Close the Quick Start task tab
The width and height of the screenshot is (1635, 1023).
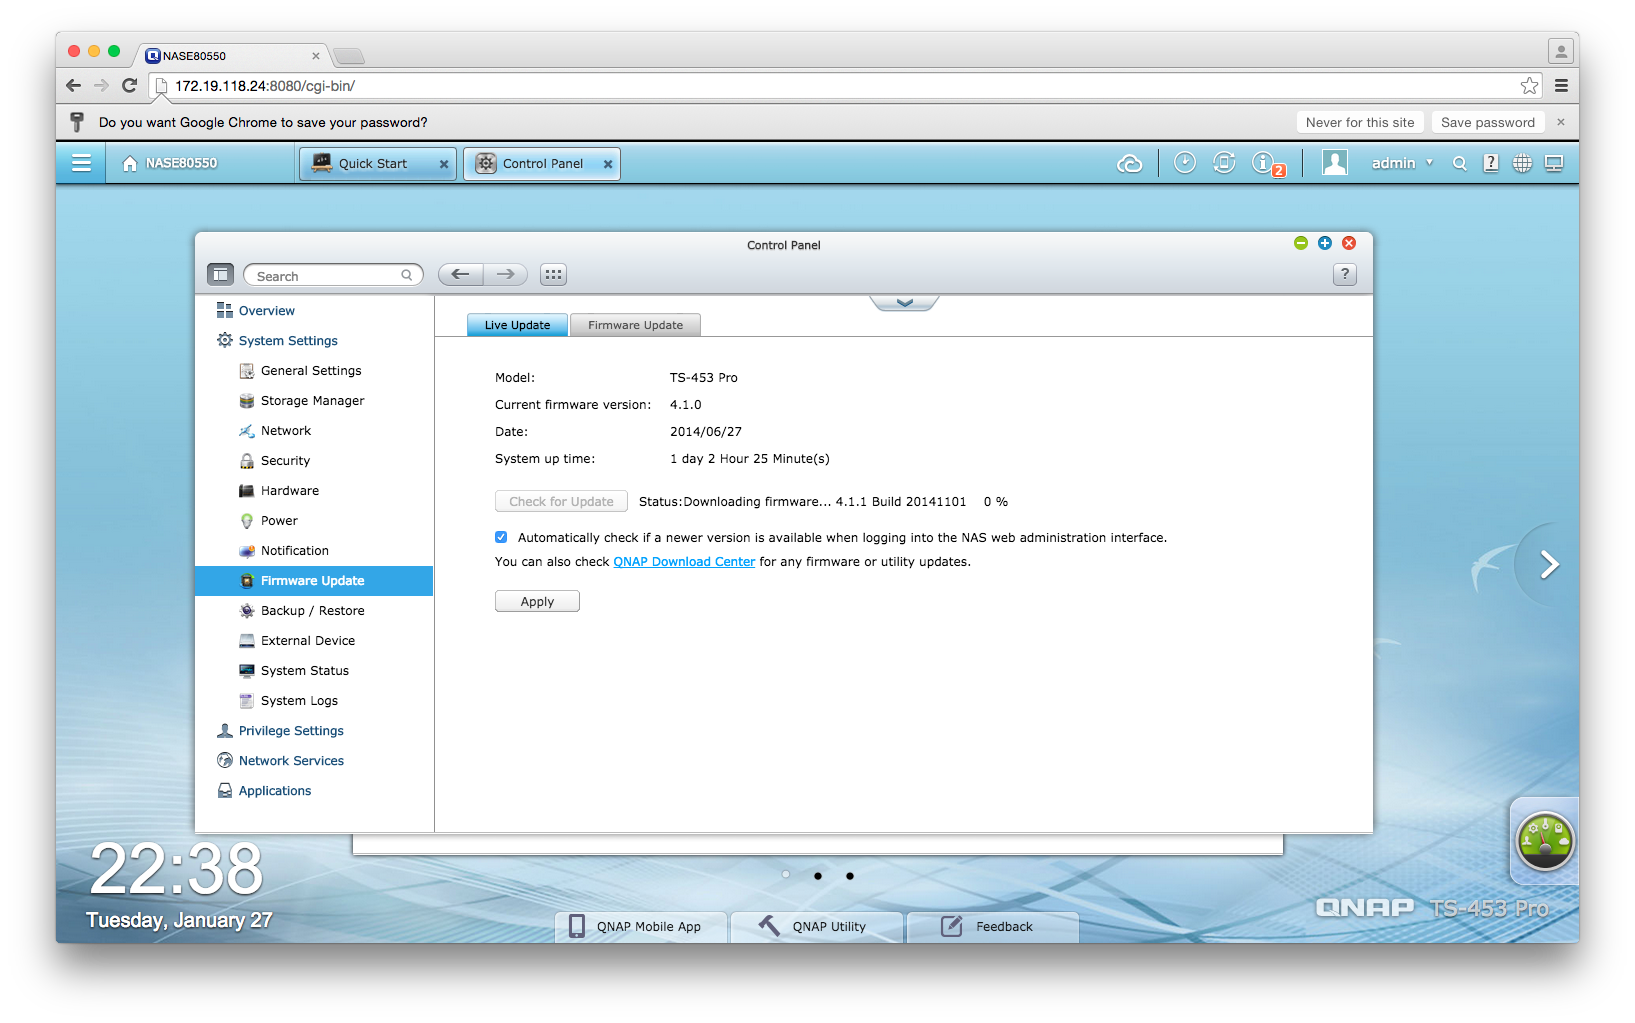tap(444, 164)
